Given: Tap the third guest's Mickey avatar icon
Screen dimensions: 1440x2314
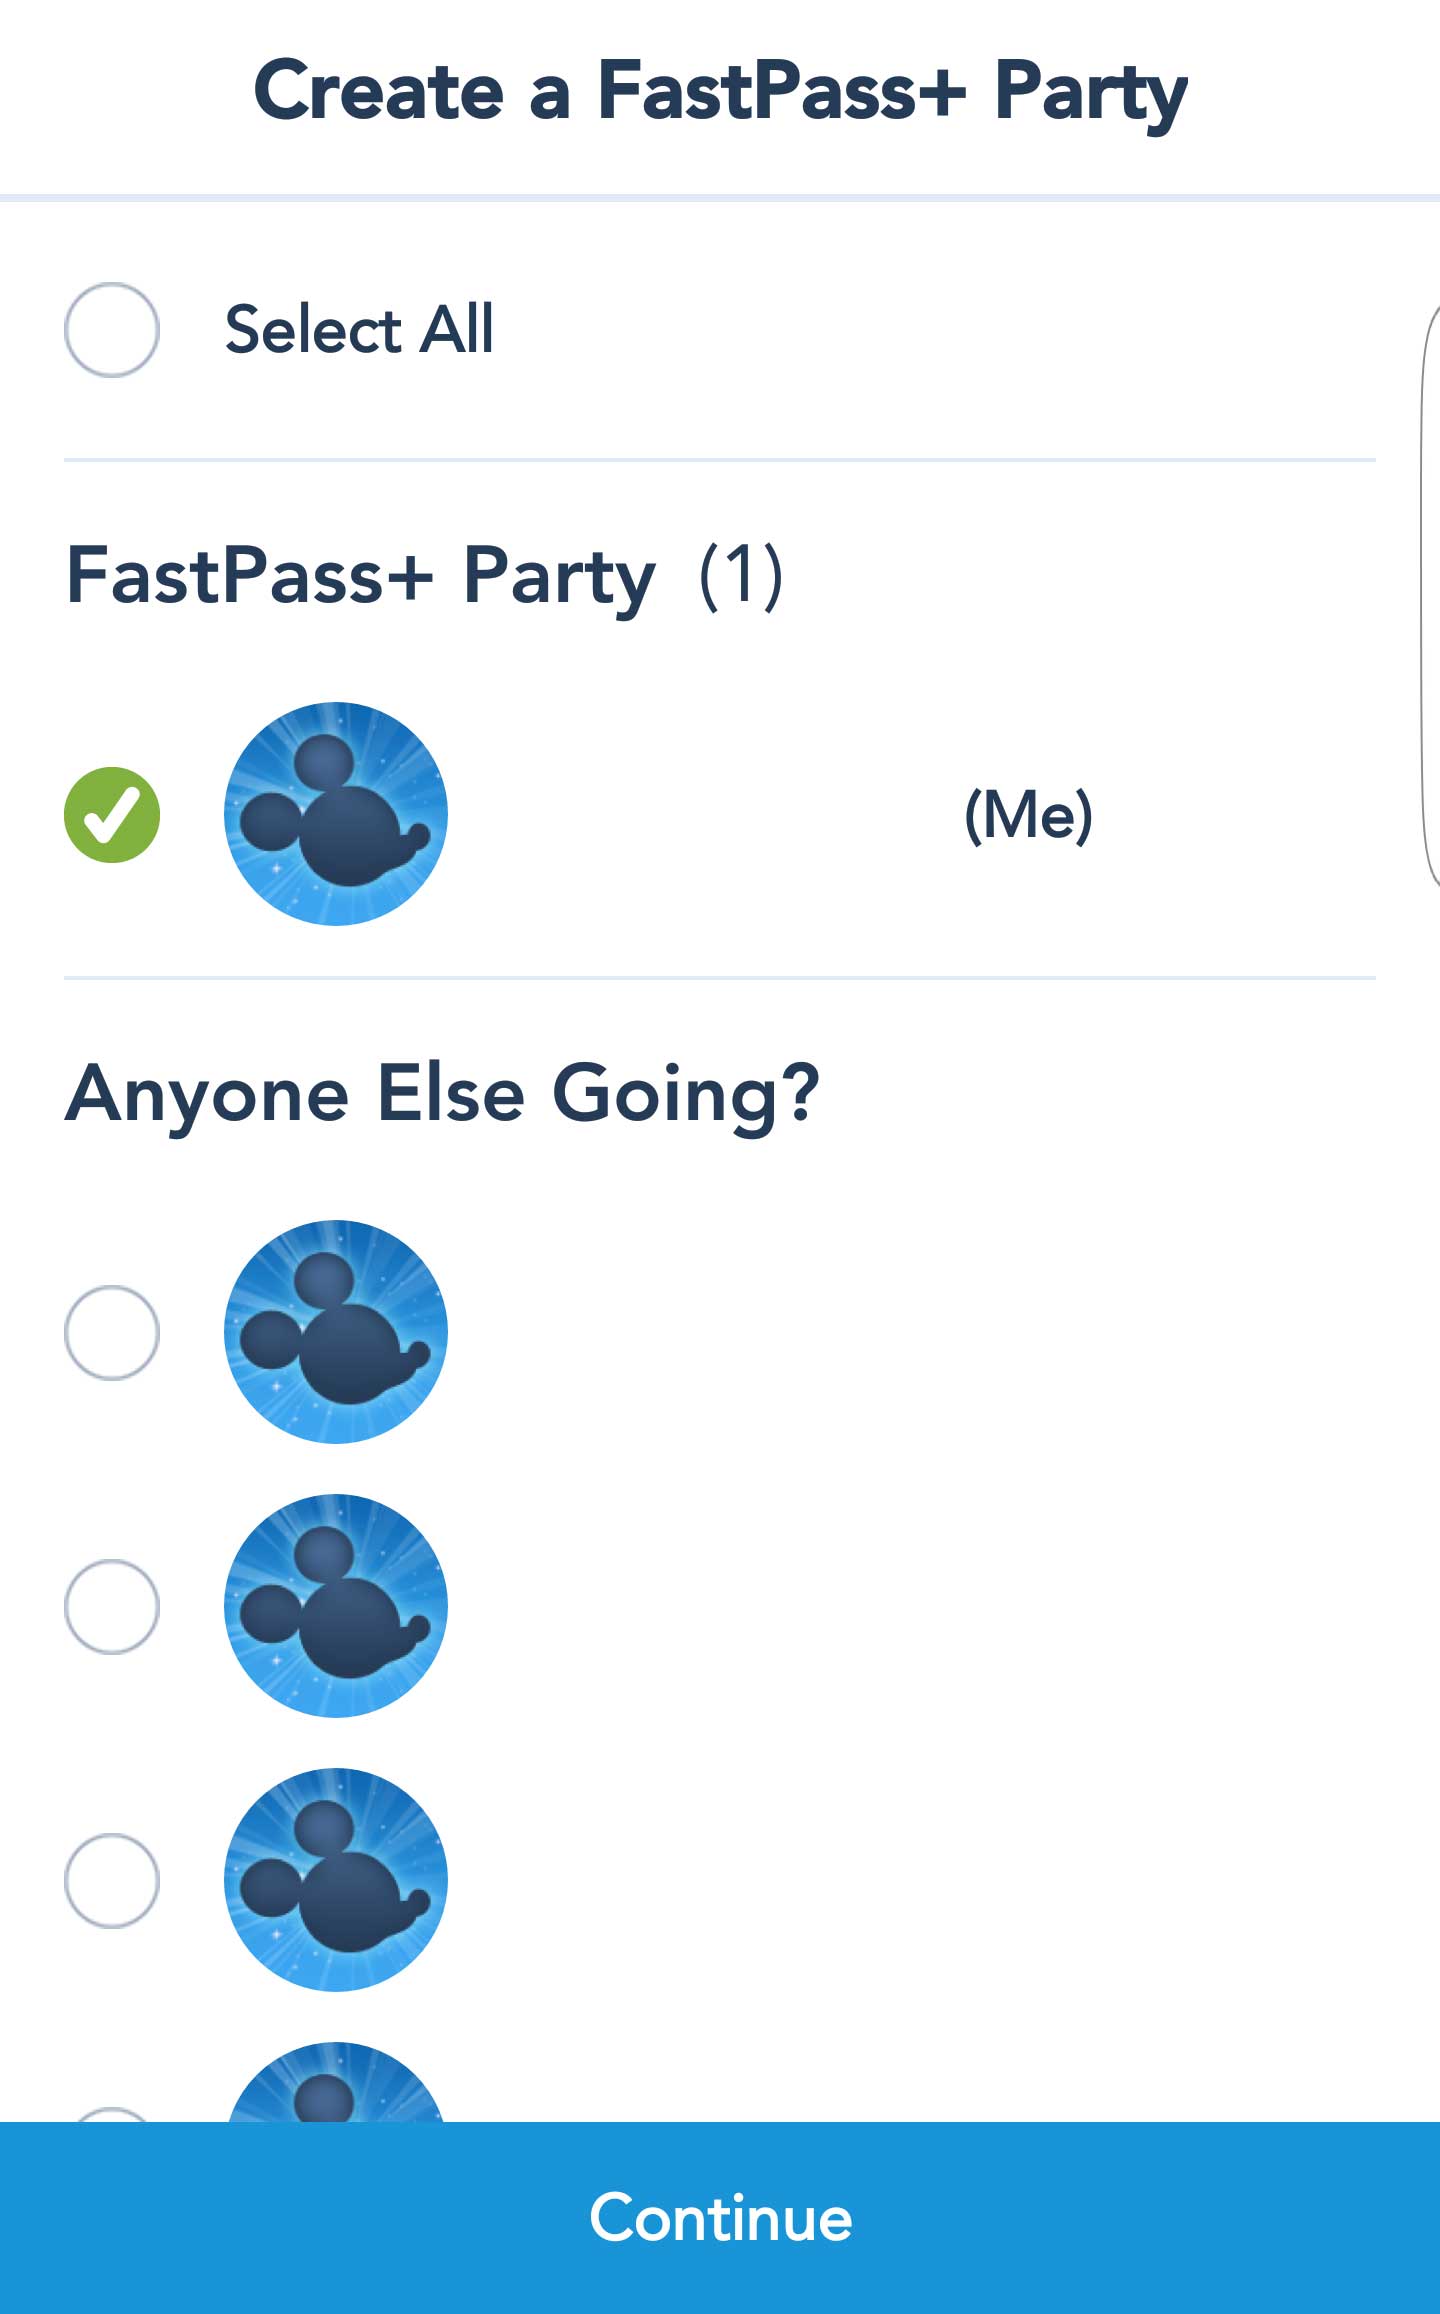Looking at the screenshot, I should (x=336, y=1880).
